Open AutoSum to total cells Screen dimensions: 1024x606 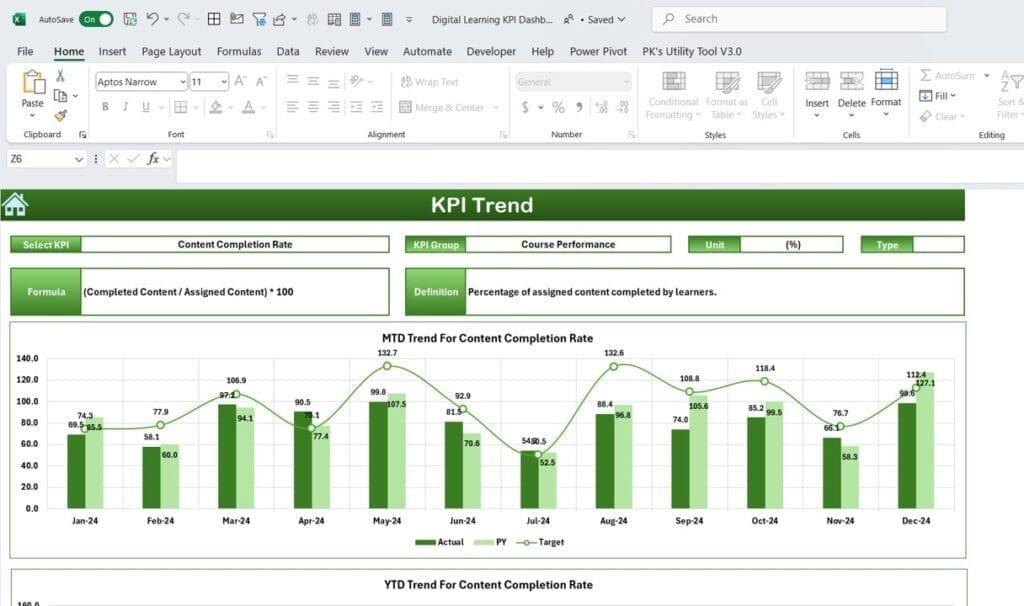[948, 76]
